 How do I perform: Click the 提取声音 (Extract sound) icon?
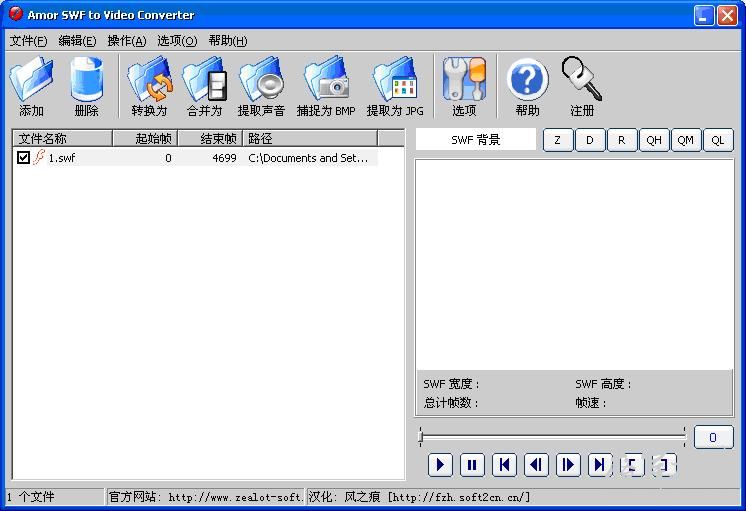point(261,79)
